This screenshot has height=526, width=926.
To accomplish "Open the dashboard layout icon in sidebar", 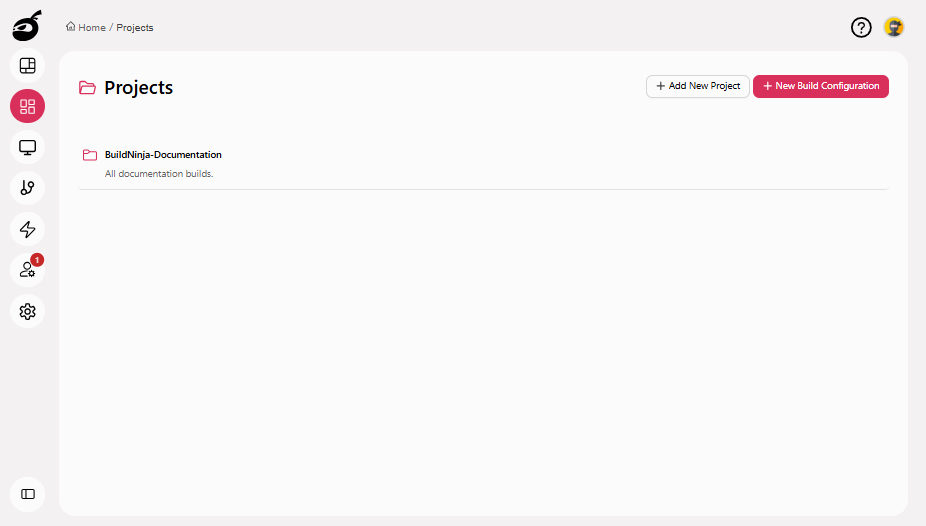I will 28,66.
